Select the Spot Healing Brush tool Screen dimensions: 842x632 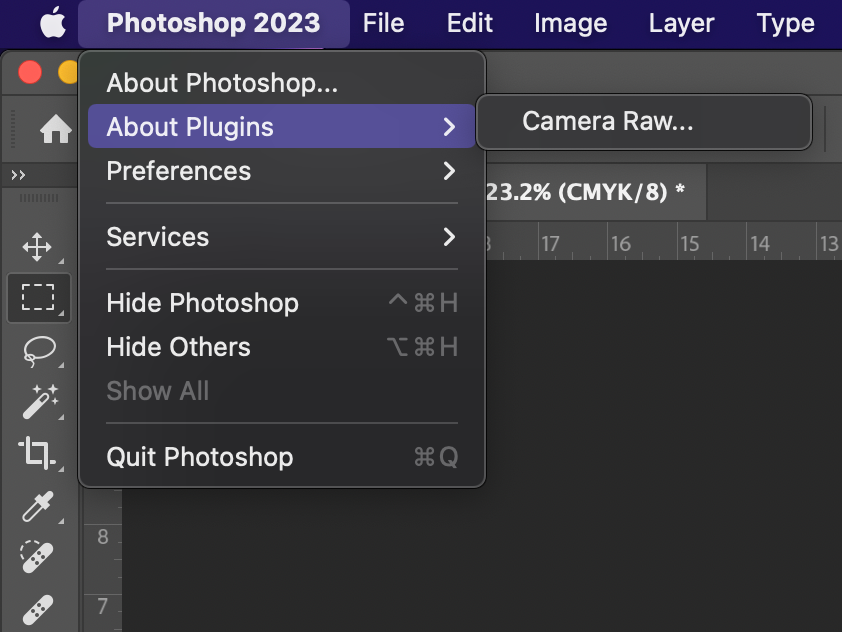38,557
